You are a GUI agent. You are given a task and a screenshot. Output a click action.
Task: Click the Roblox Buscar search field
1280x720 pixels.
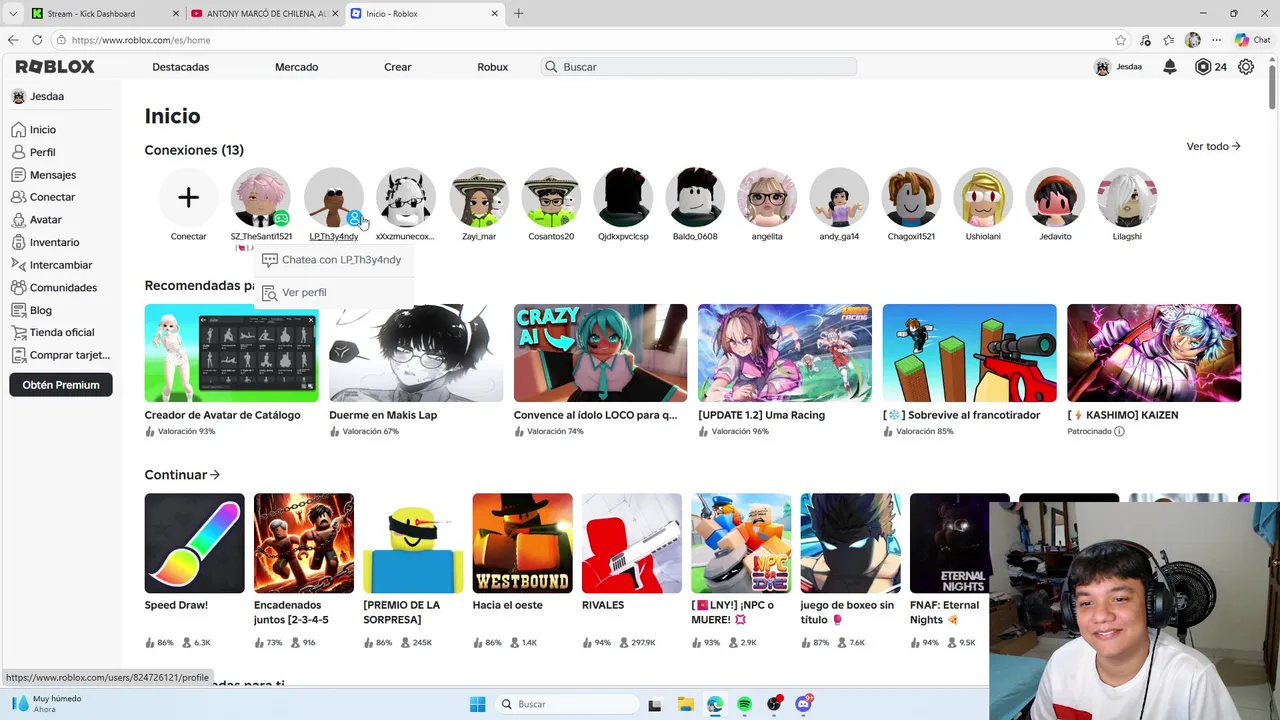tap(699, 67)
